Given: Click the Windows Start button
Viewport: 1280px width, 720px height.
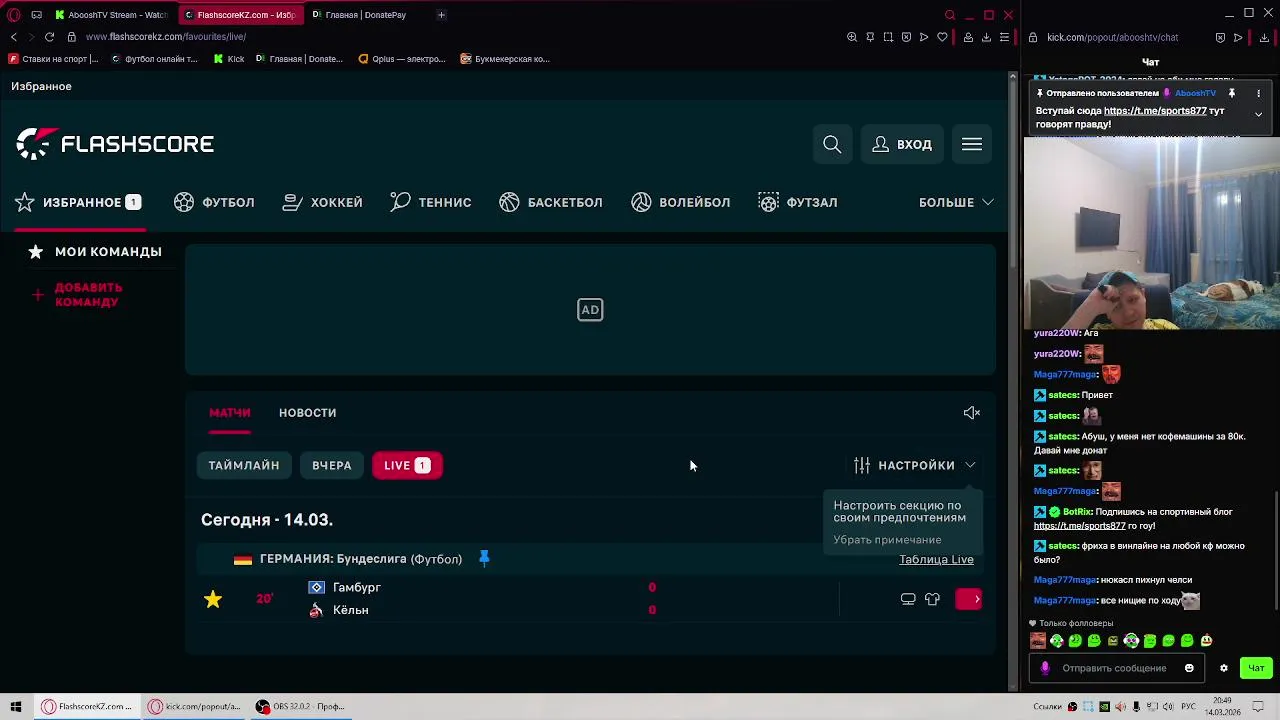Looking at the screenshot, I should coord(16,706).
